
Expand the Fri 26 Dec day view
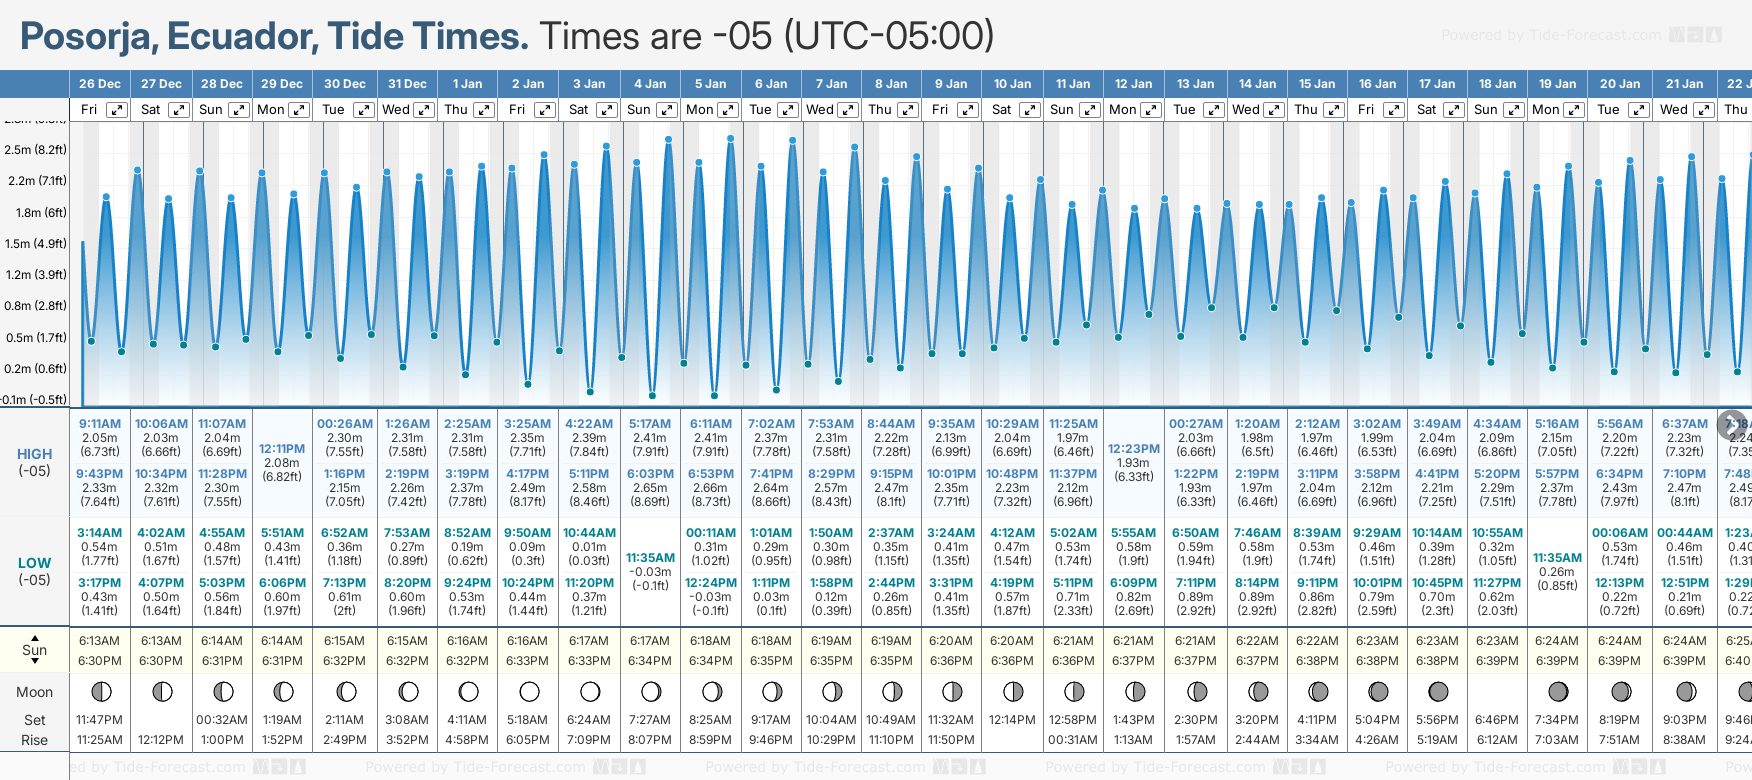(117, 110)
